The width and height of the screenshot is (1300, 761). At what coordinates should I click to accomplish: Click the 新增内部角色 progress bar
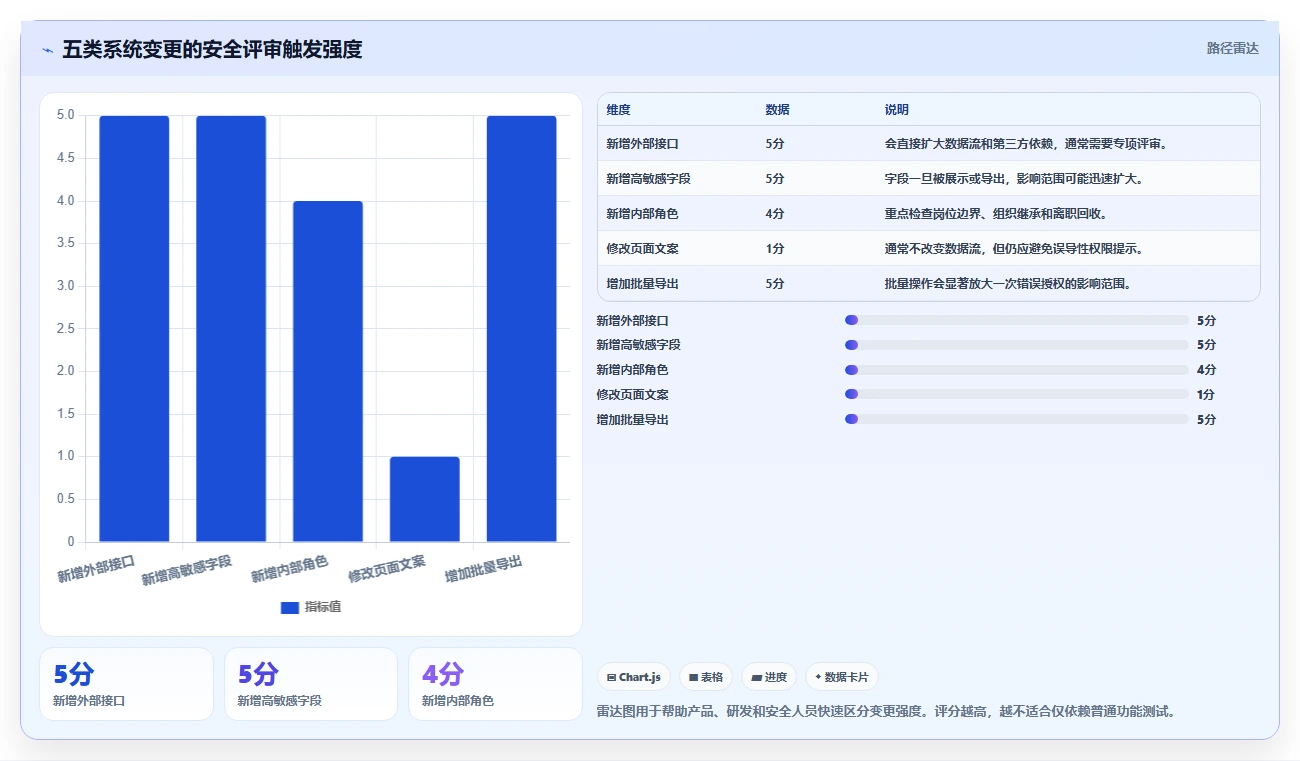point(1016,370)
